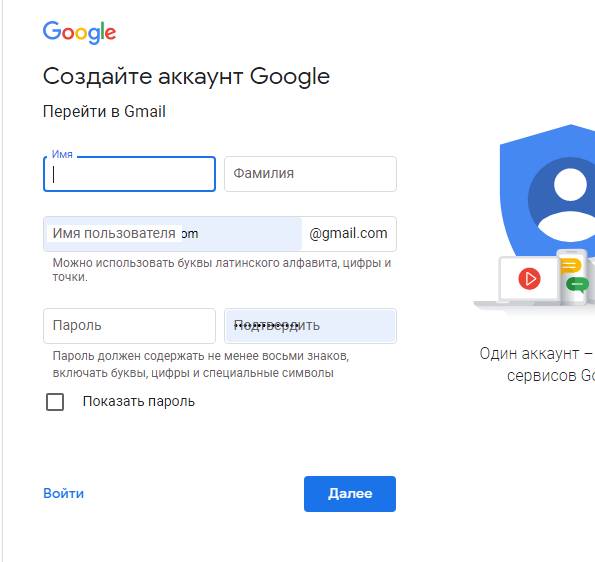Click the @gmail.com suffix text
Viewport: 595px width, 562px height.
coord(348,233)
